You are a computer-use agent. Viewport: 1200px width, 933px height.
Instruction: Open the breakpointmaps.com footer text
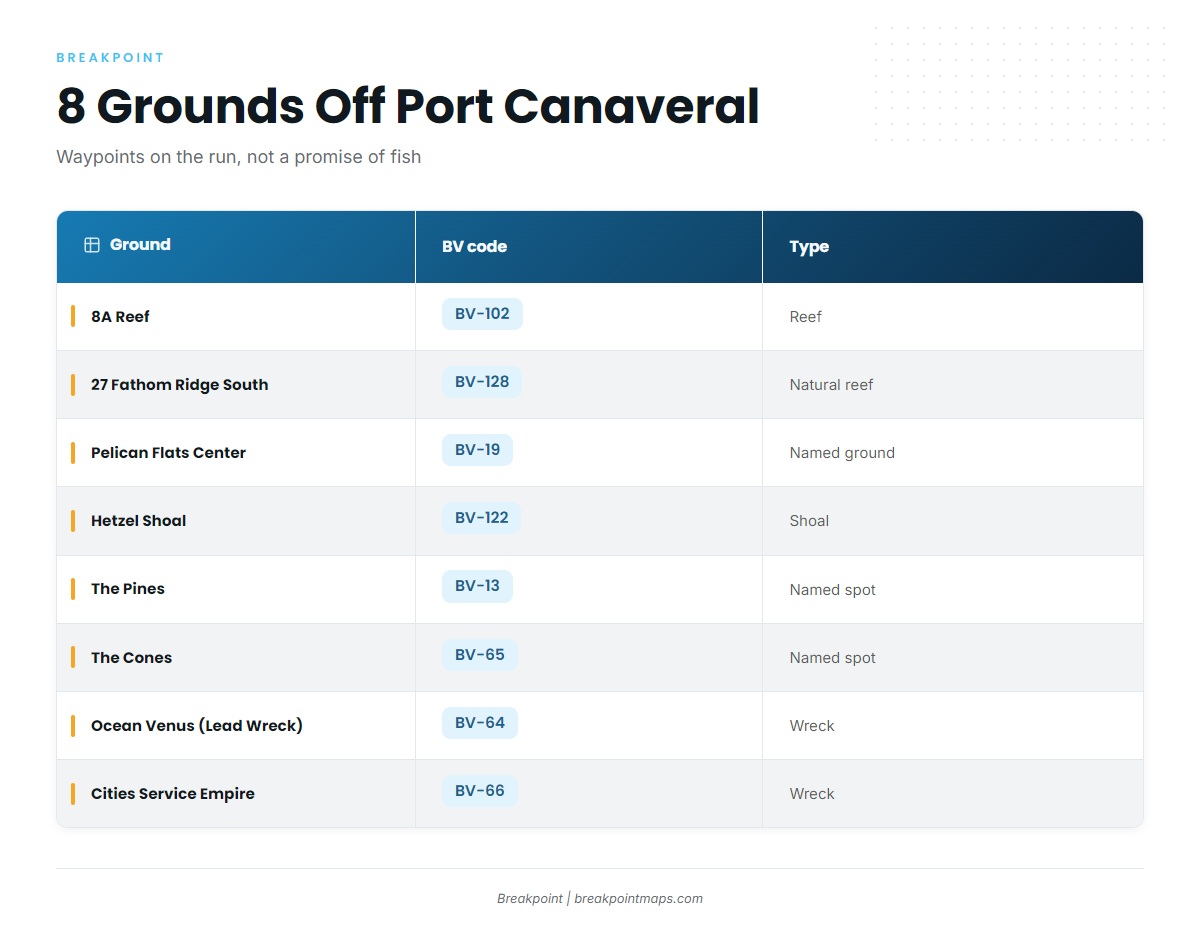pyautogui.click(x=638, y=899)
